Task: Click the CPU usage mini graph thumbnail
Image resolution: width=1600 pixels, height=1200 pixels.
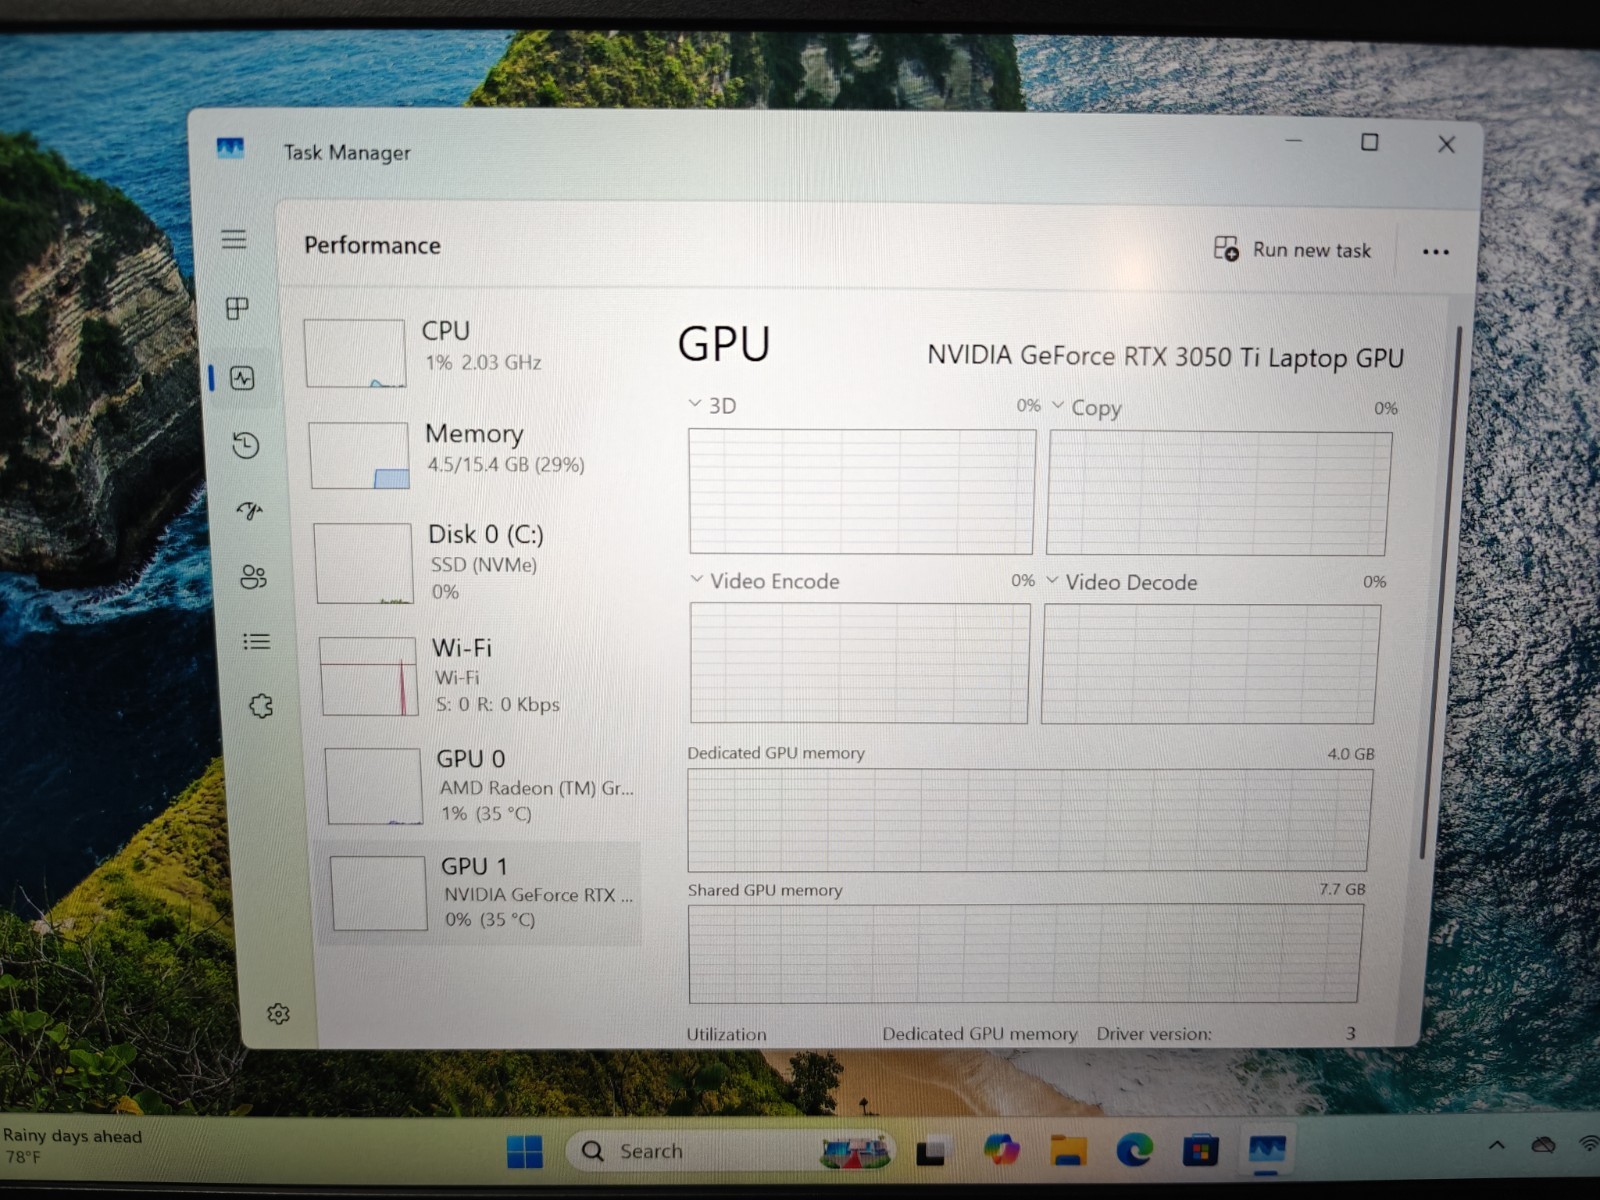Action: coord(355,353)
